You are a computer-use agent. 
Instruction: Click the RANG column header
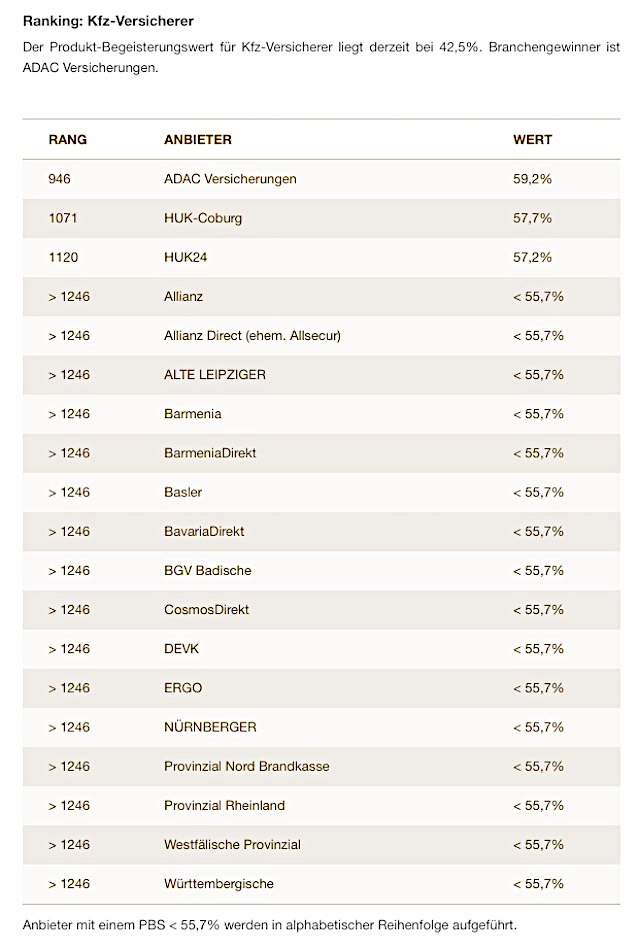pyautogui.click(x=67, y=139)
